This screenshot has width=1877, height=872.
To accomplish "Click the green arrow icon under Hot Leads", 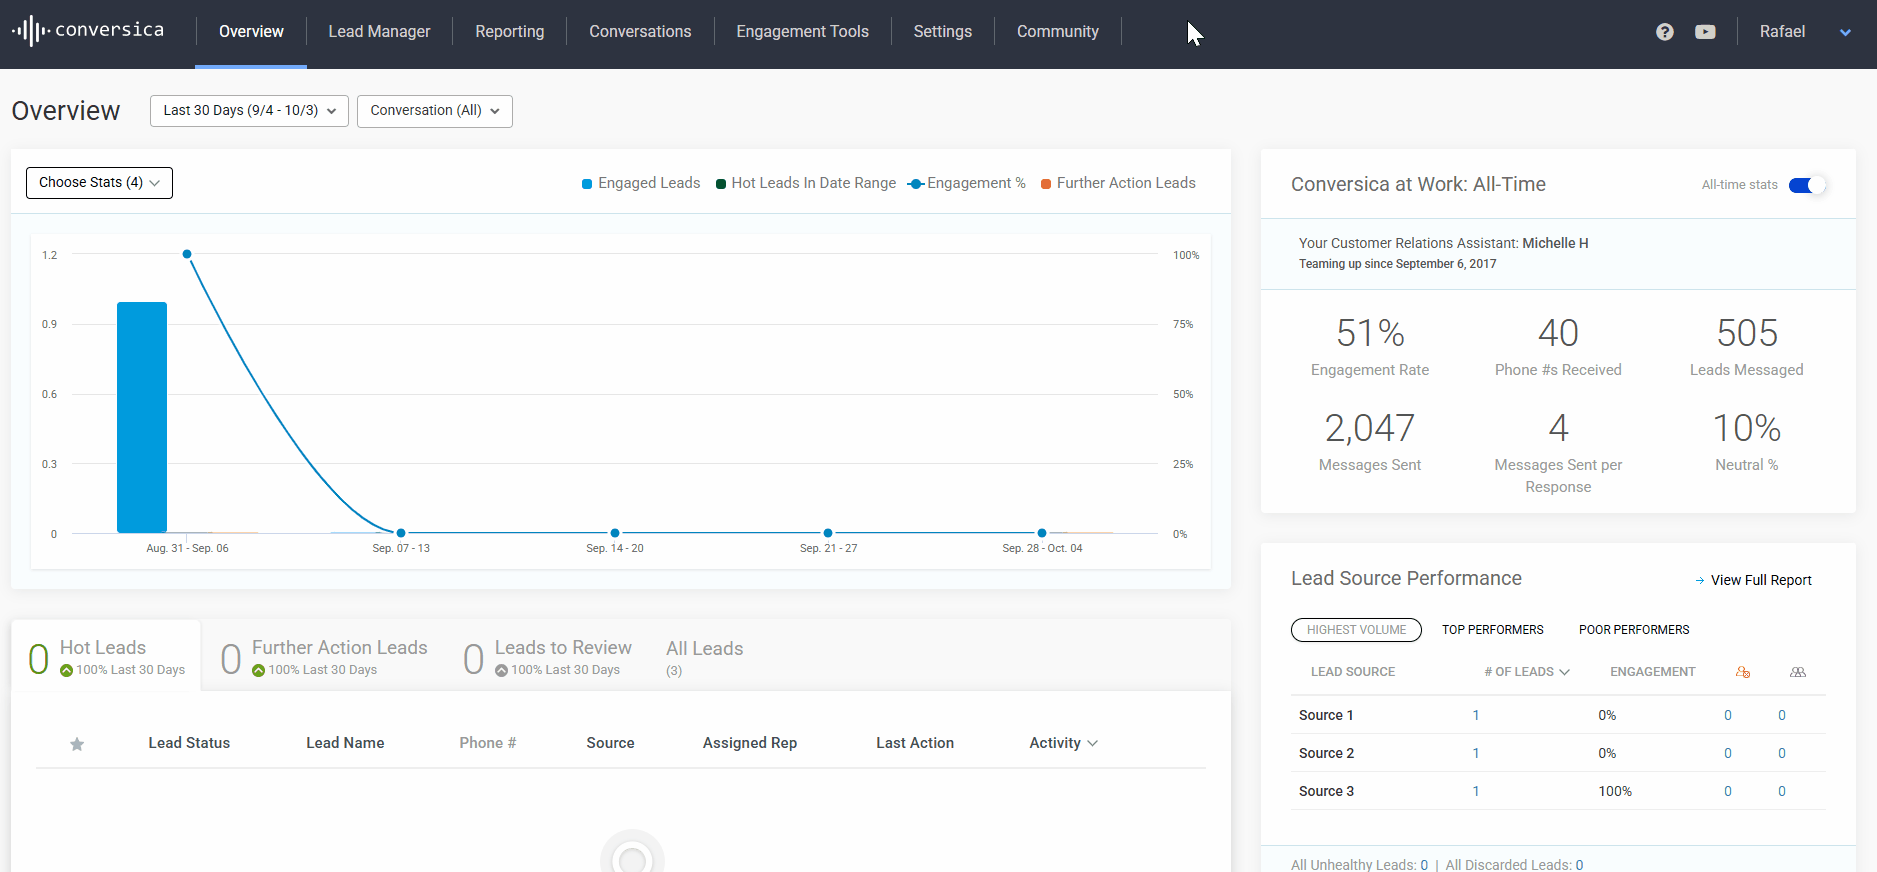I will [x=66, y=671].
